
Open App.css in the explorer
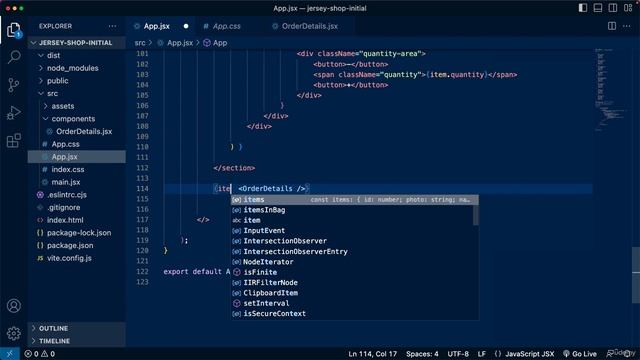click(77, 144)
